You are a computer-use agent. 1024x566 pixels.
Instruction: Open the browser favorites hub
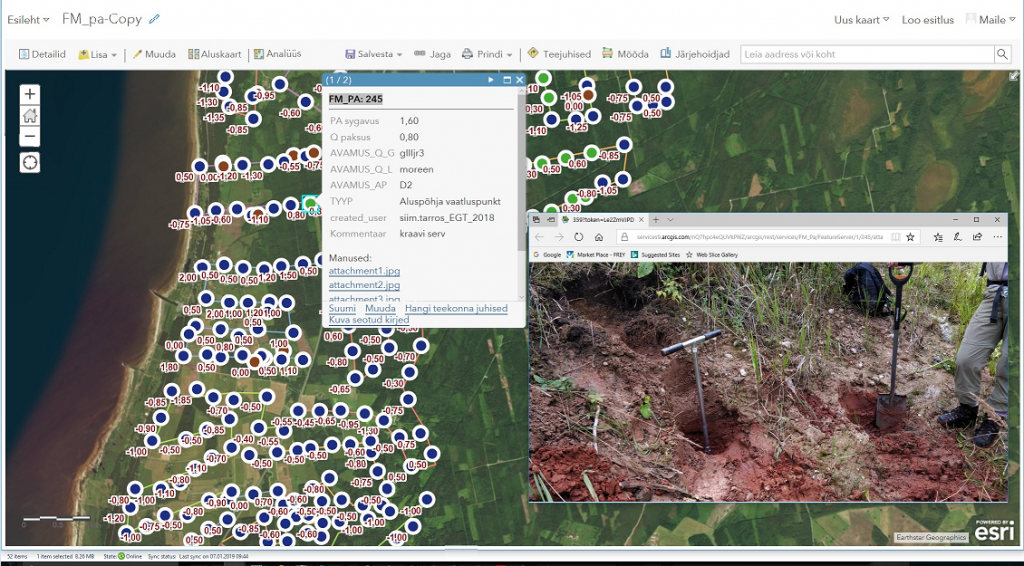point(938,237)
